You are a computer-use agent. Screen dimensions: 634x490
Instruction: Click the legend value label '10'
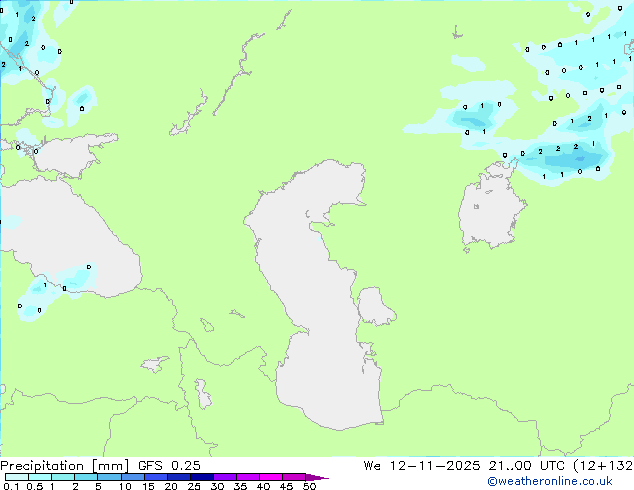coord(125,486)
